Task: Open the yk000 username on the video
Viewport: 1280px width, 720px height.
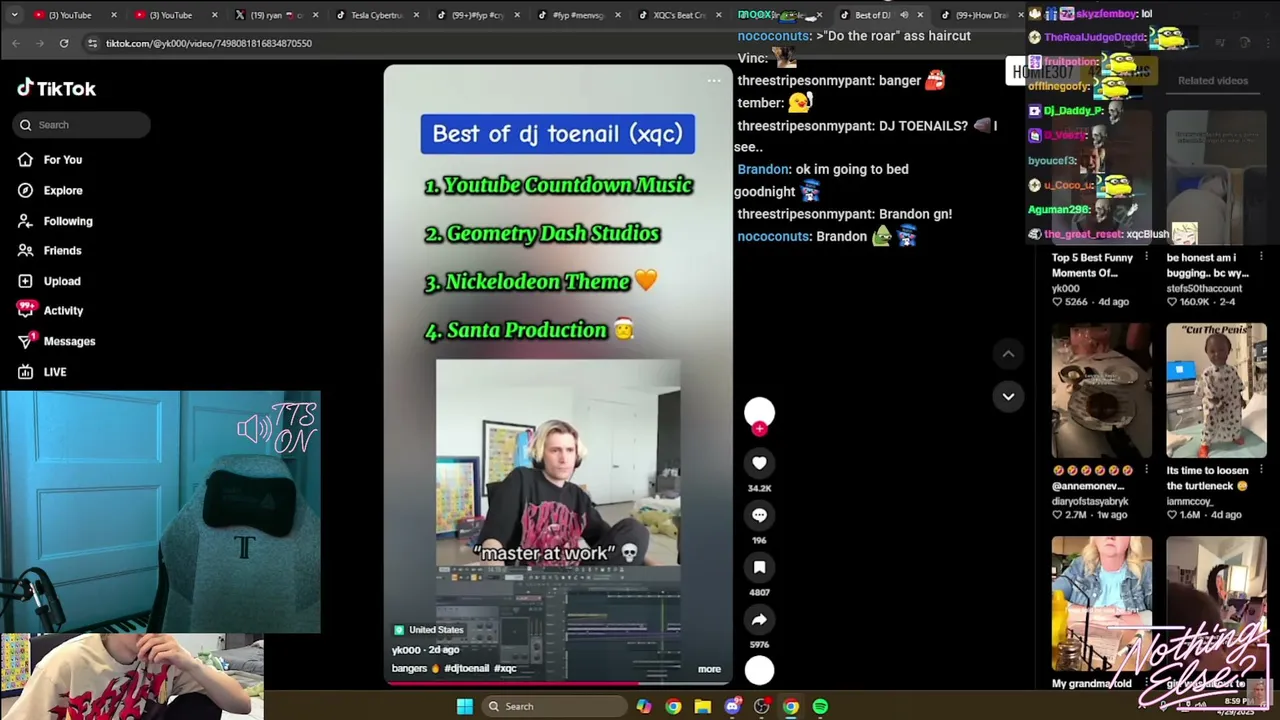Action: pyautogui.click(x=406, y=650)
